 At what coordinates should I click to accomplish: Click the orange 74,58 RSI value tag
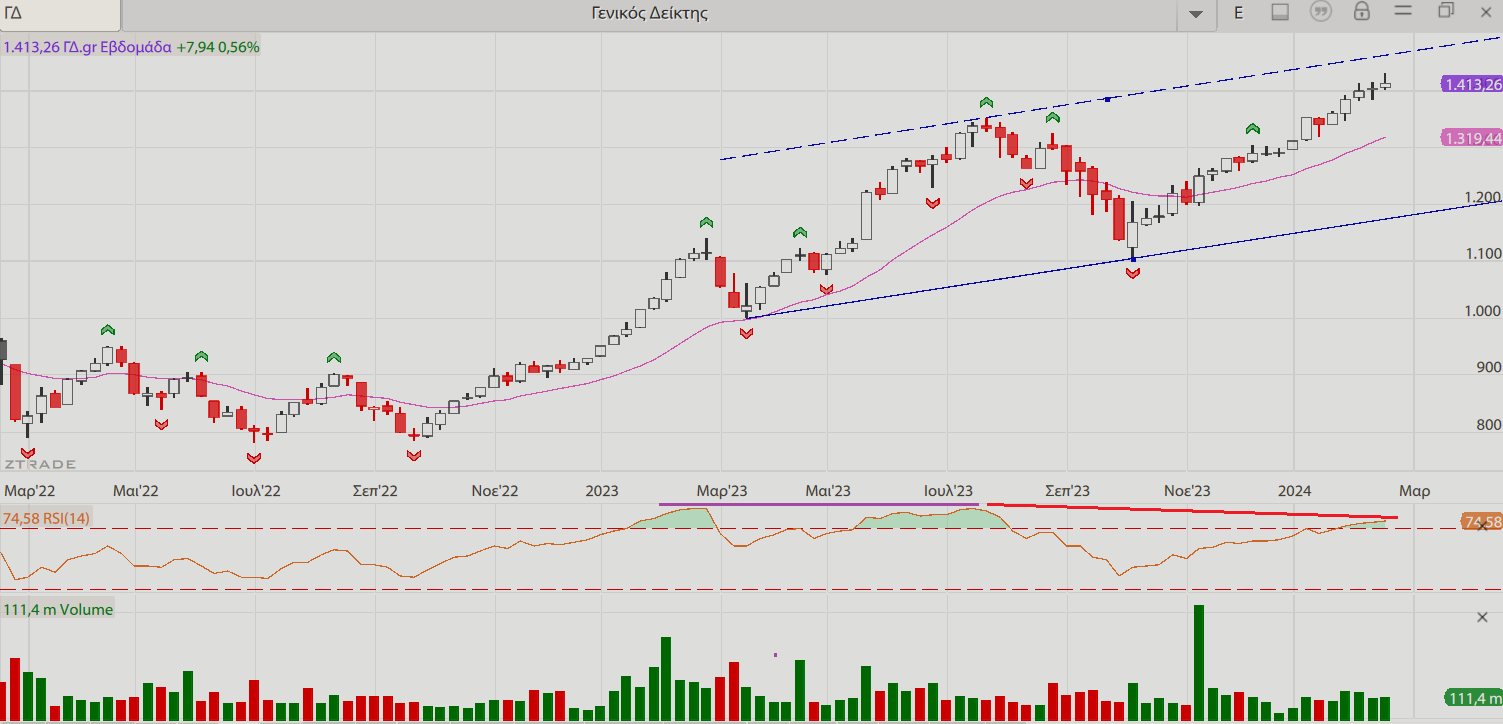tap(1481, 522)
